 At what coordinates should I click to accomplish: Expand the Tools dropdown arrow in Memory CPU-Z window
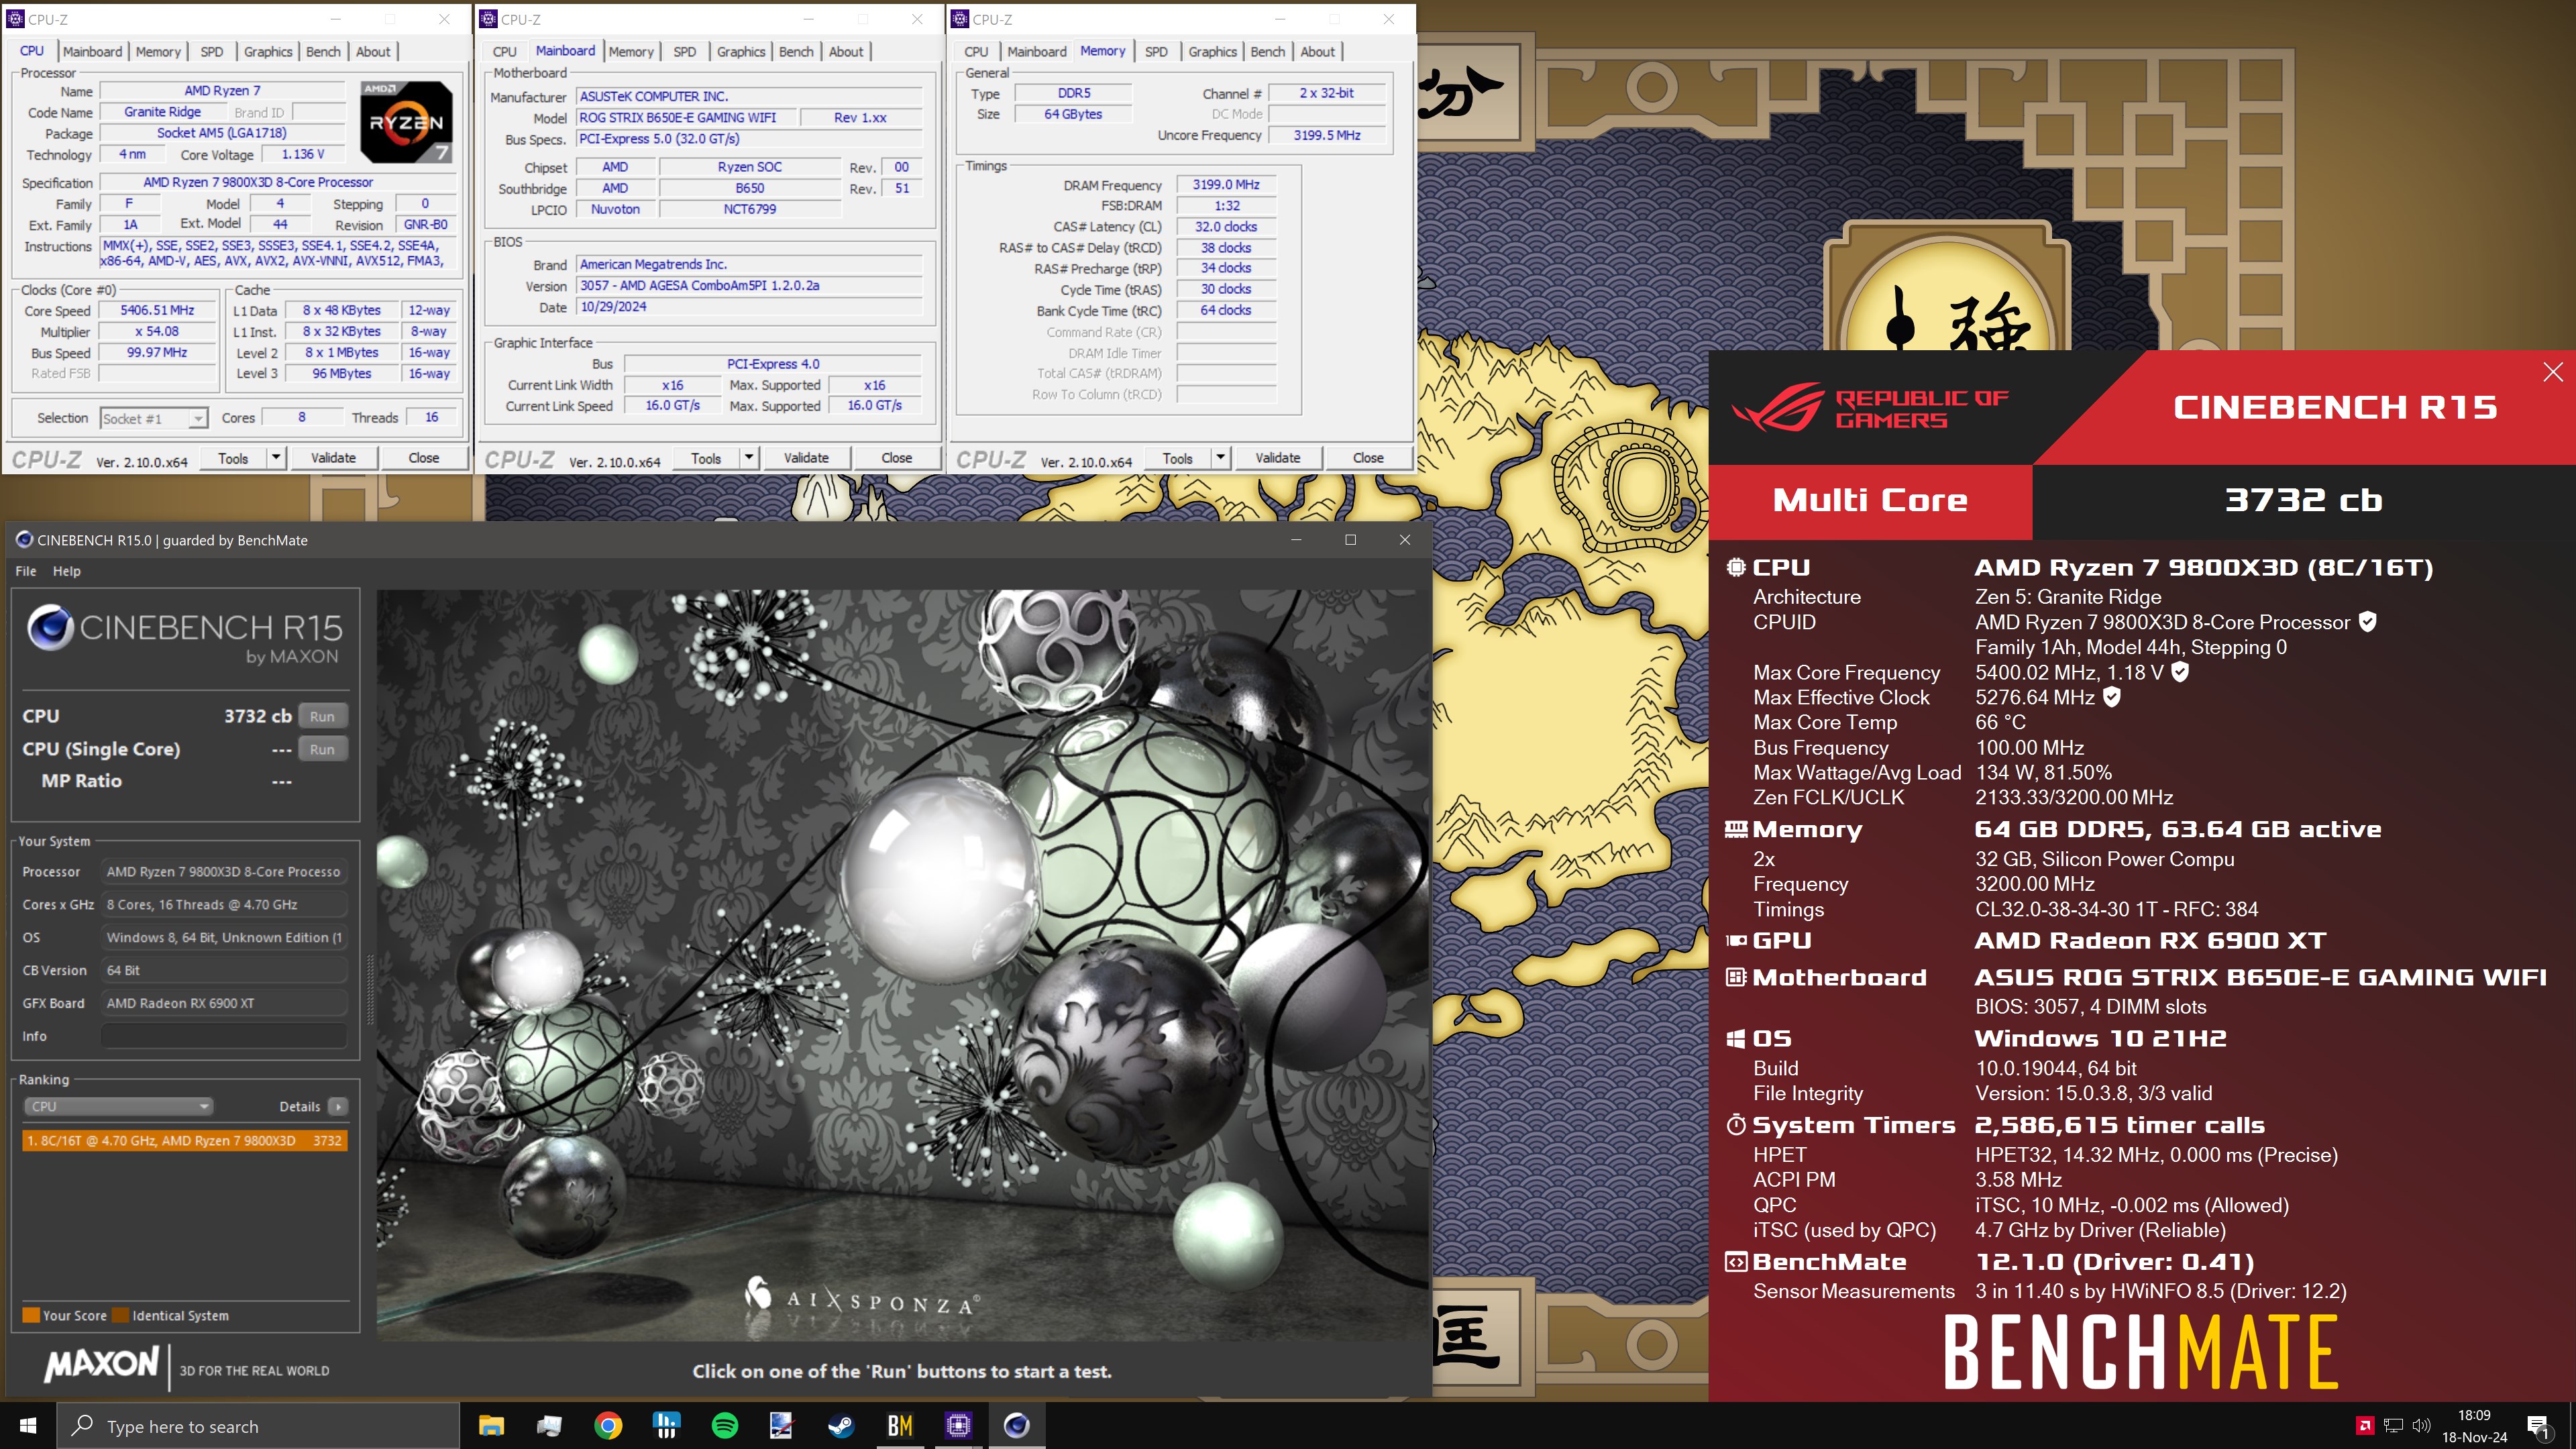pyautogui.click(x=1220, y=458)
